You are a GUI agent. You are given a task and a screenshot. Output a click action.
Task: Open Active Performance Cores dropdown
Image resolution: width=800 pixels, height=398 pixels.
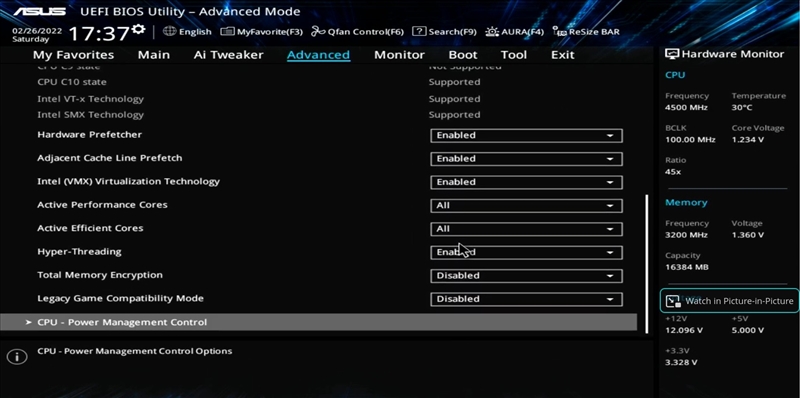526,206
